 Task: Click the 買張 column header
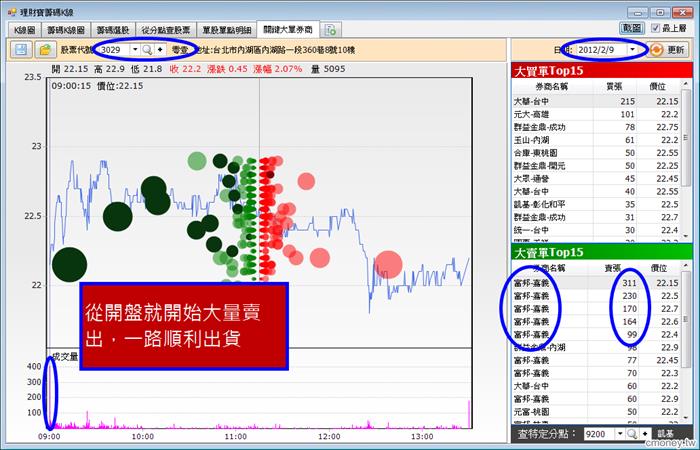614,87
